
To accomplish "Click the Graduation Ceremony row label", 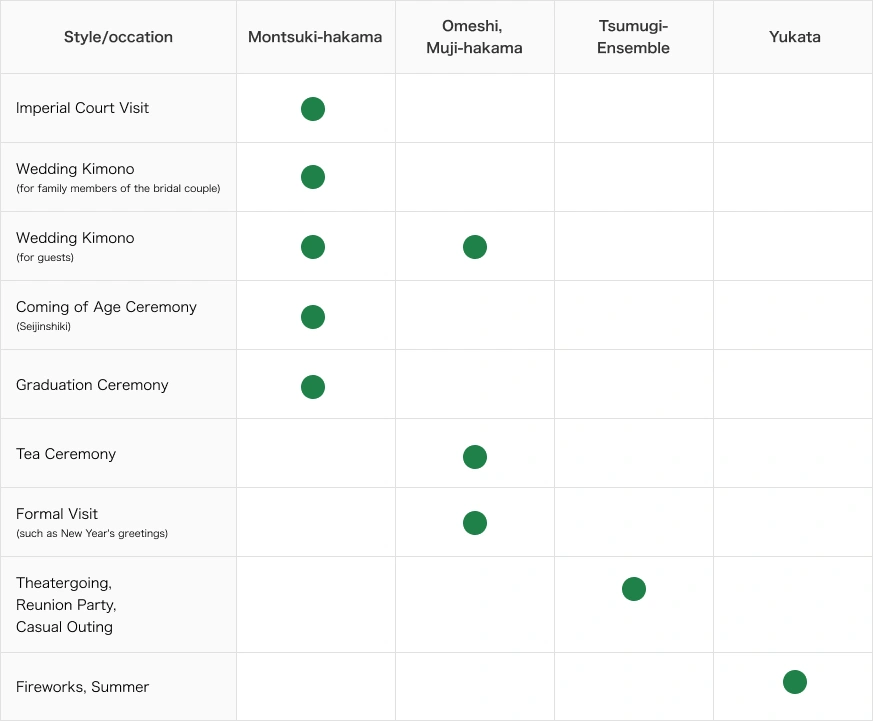I will pos(92,385).
